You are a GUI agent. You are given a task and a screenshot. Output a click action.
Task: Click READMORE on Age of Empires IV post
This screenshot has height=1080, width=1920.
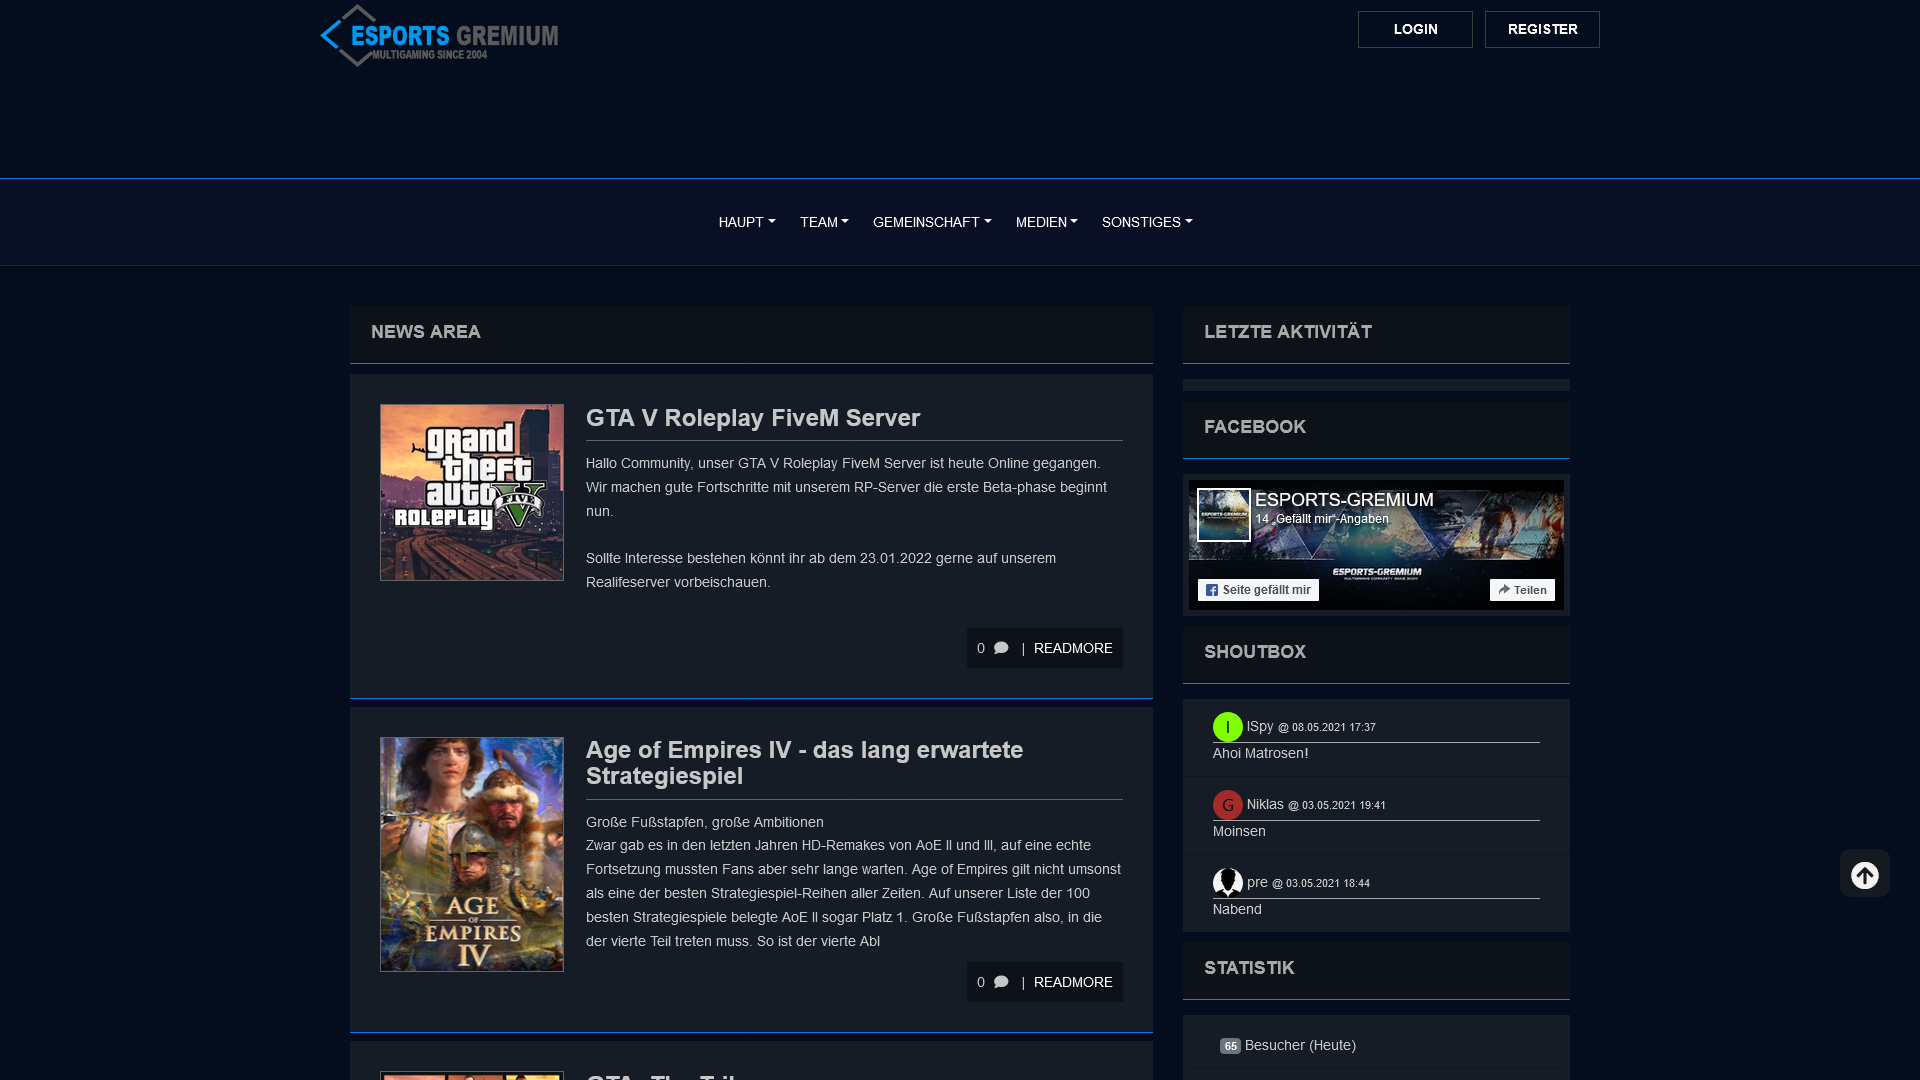(x=1073, y=982)
